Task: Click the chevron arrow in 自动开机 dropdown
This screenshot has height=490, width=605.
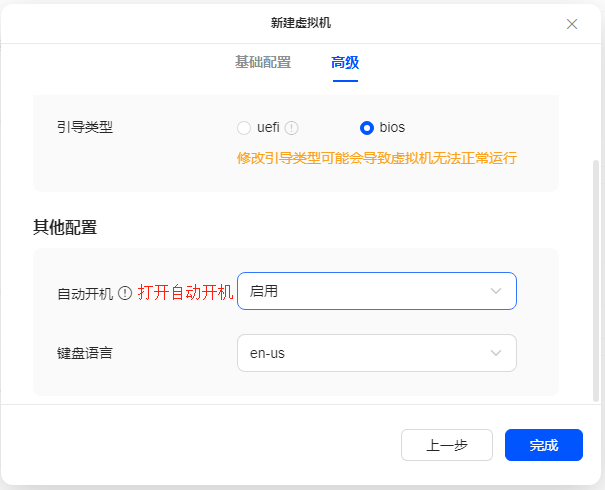Action: pyautogui.click(x=496, y=291)
